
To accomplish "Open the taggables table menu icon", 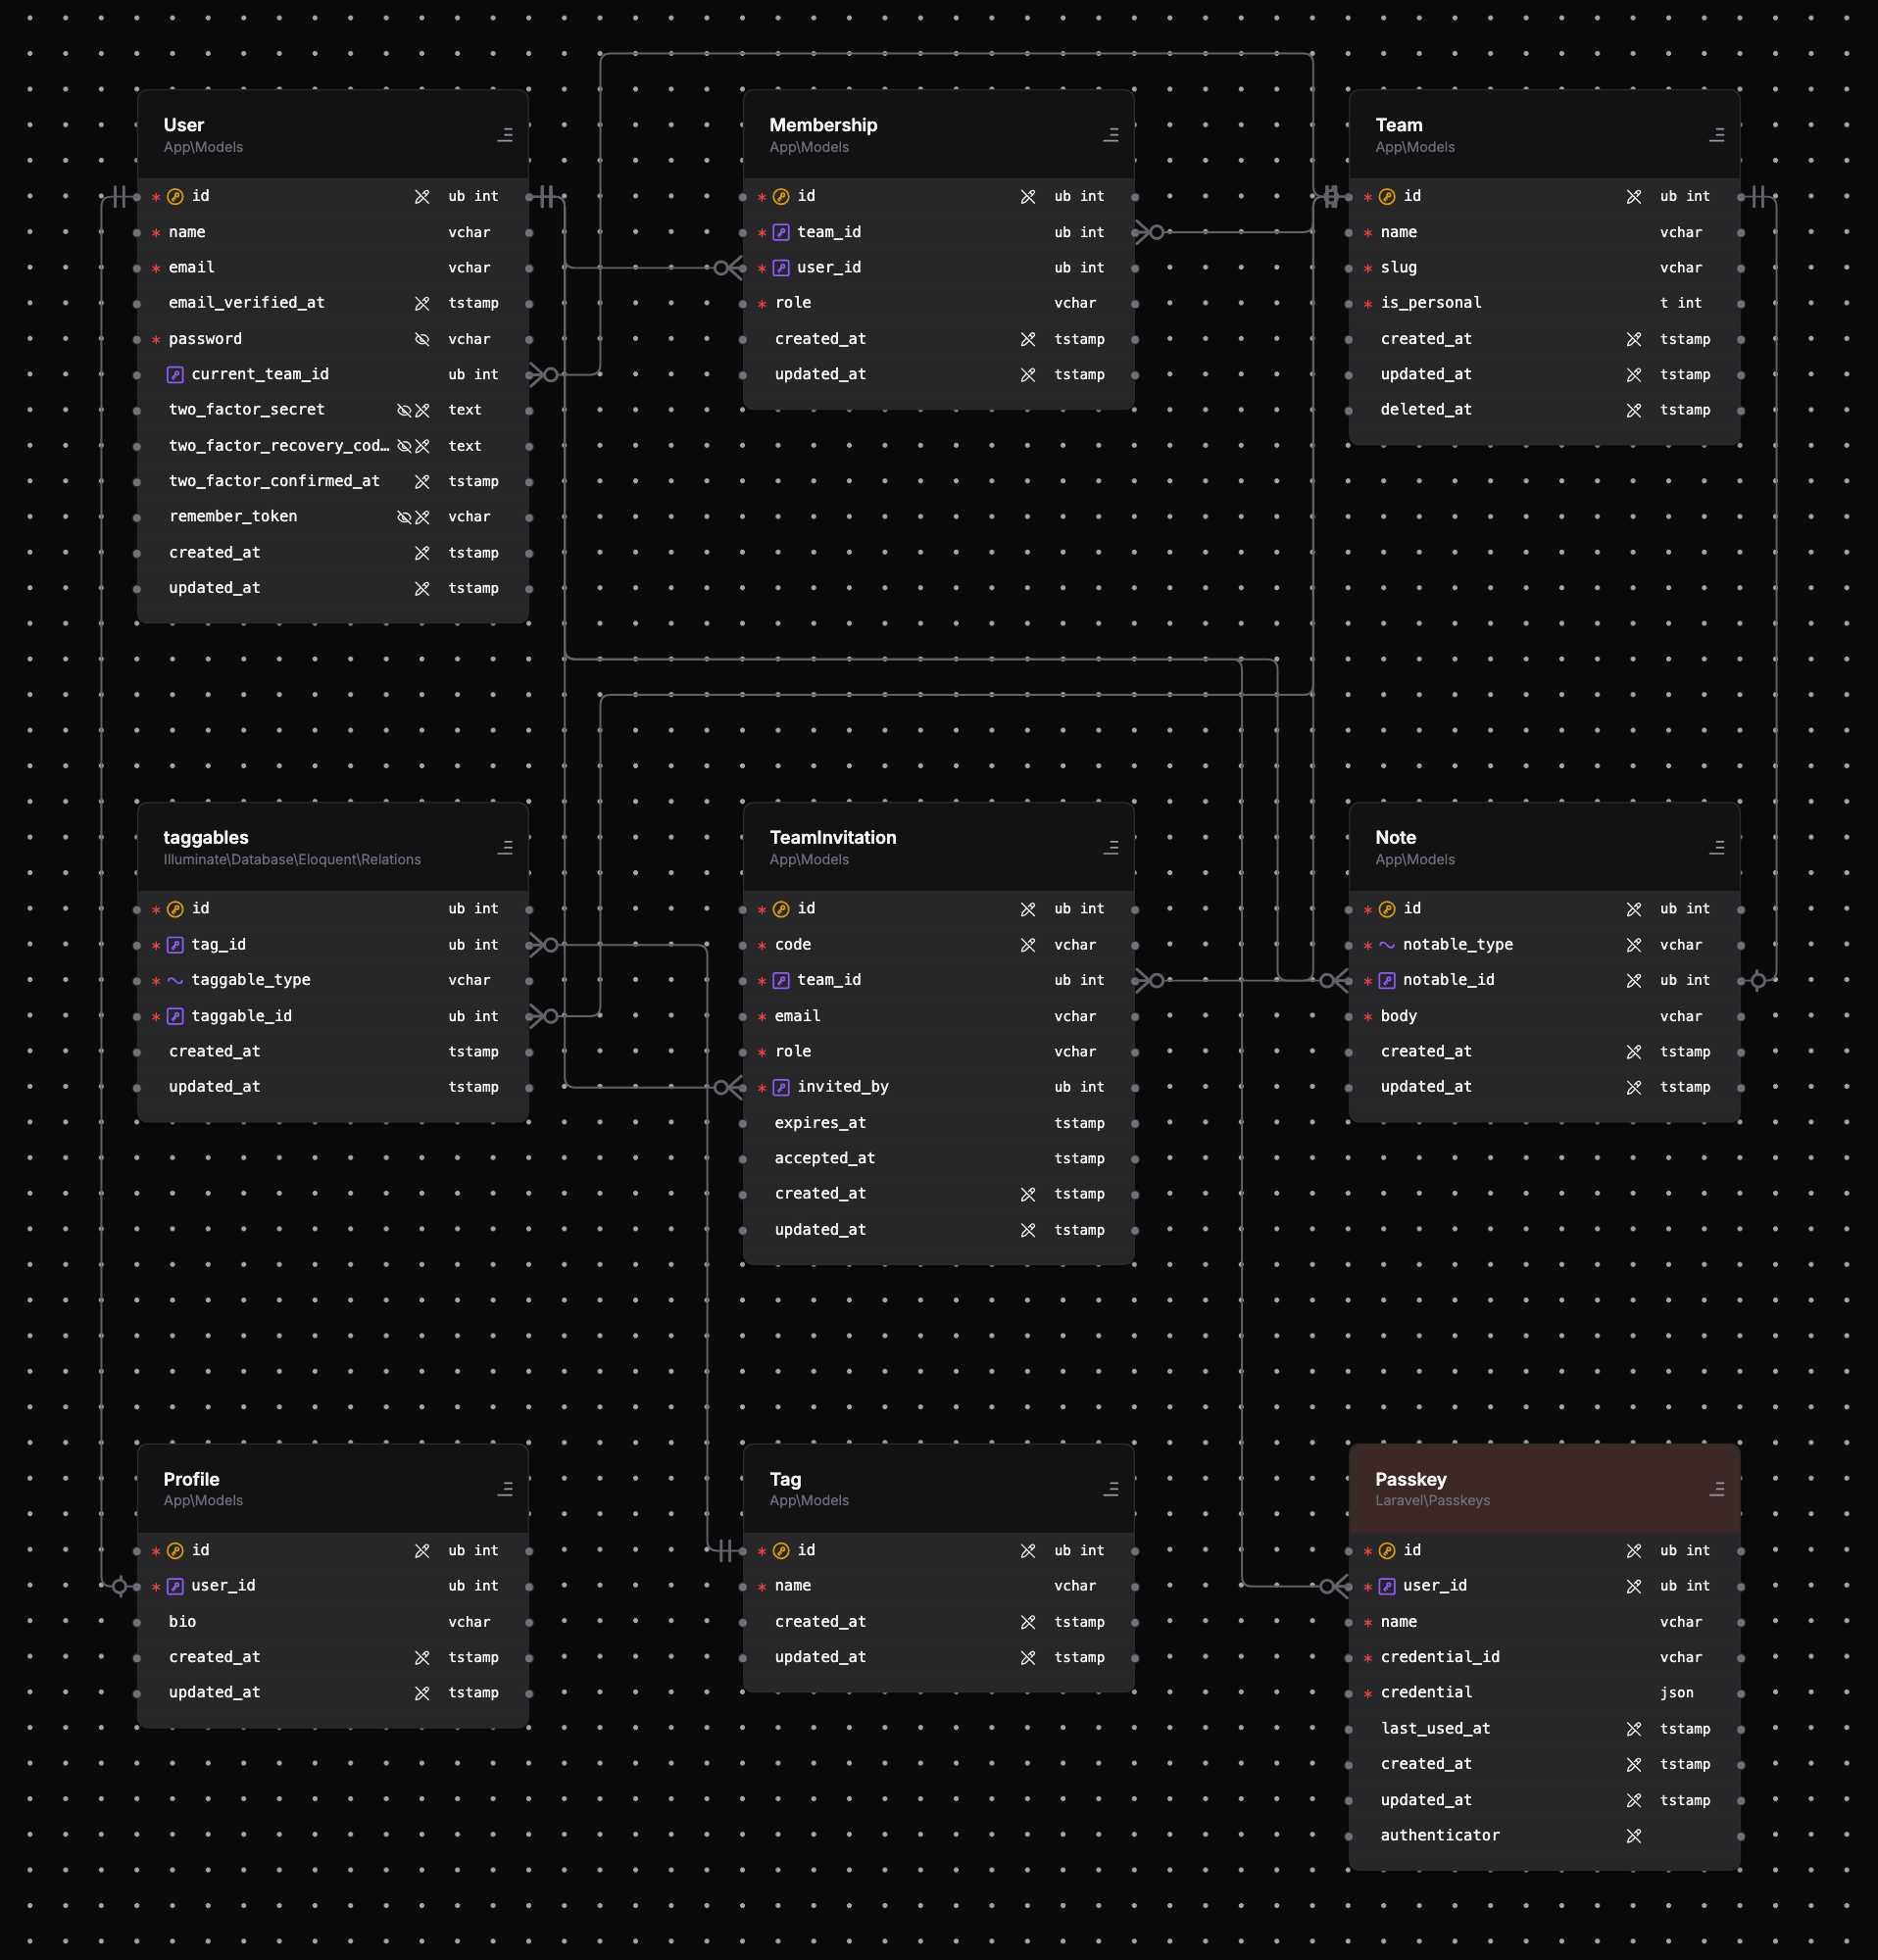I will [x=505, y=848].
